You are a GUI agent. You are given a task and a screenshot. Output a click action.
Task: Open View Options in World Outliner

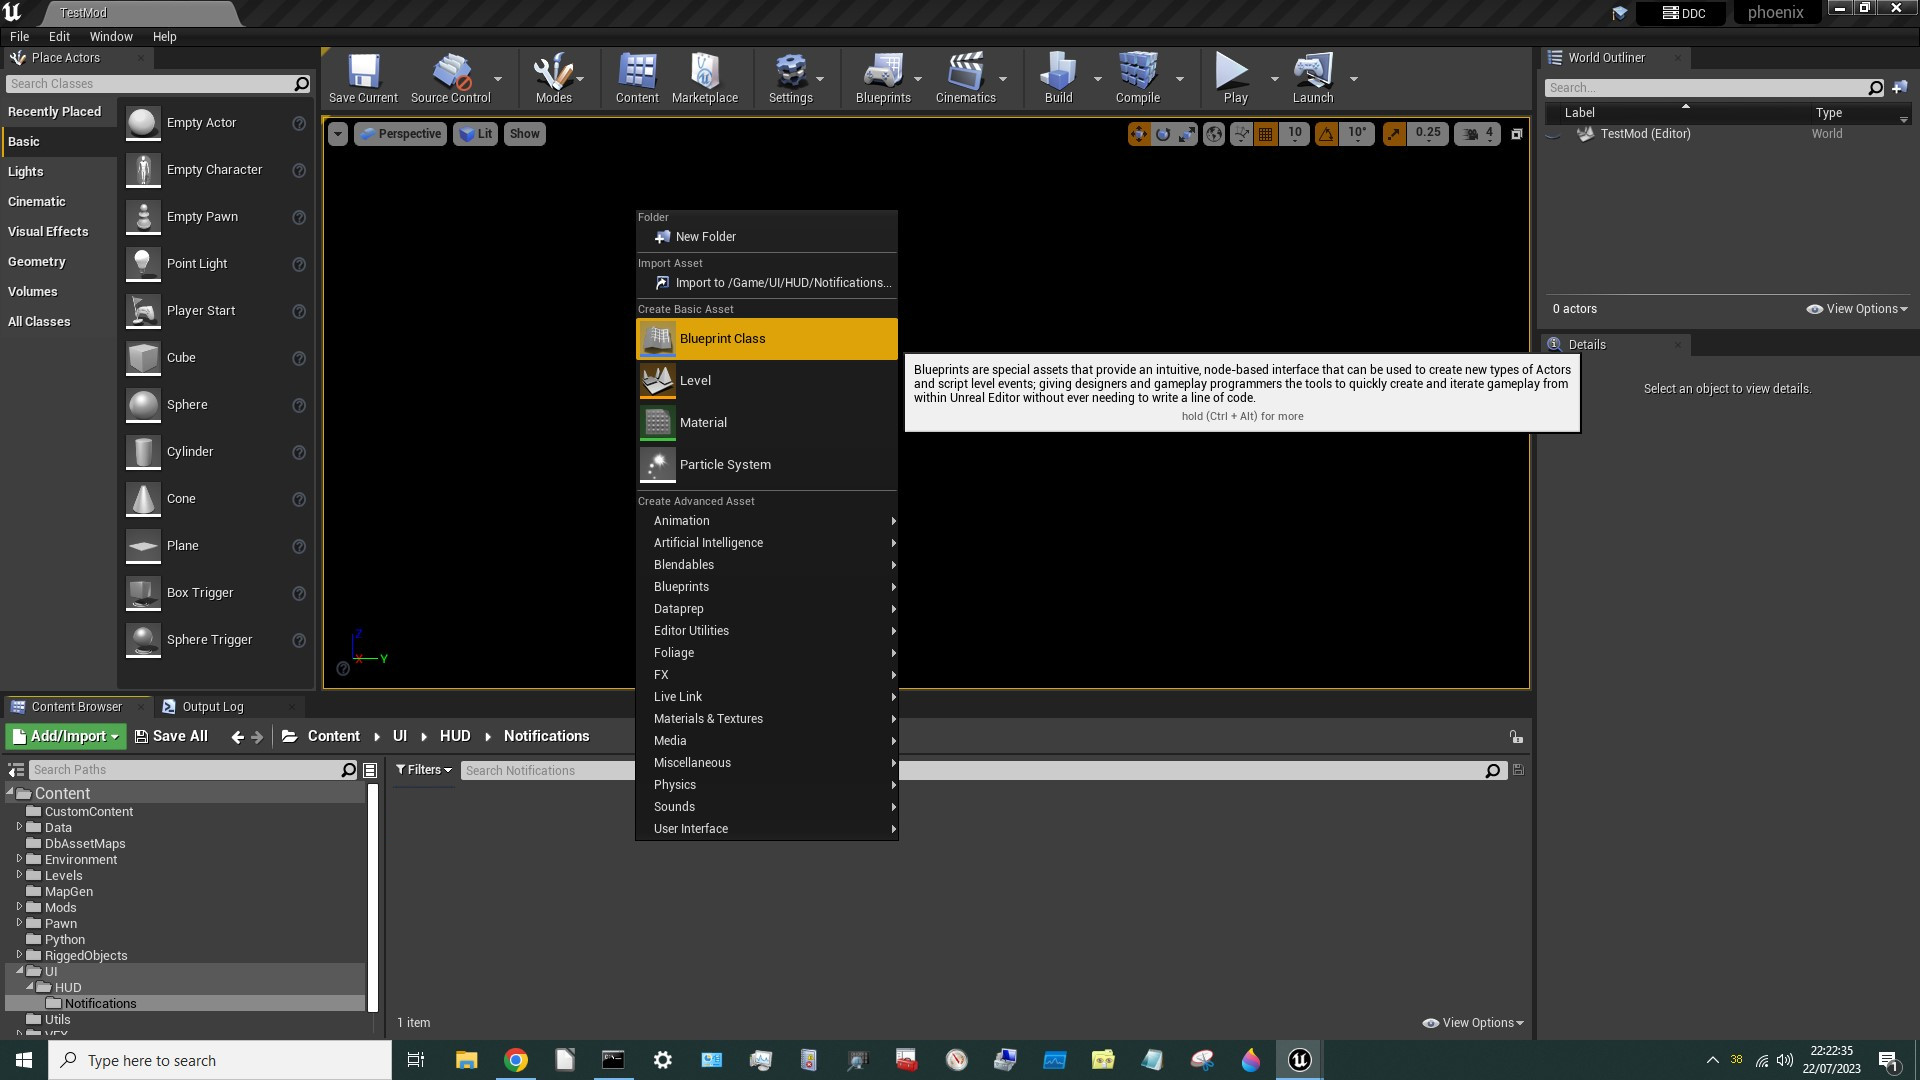[x=1857, y=309]
